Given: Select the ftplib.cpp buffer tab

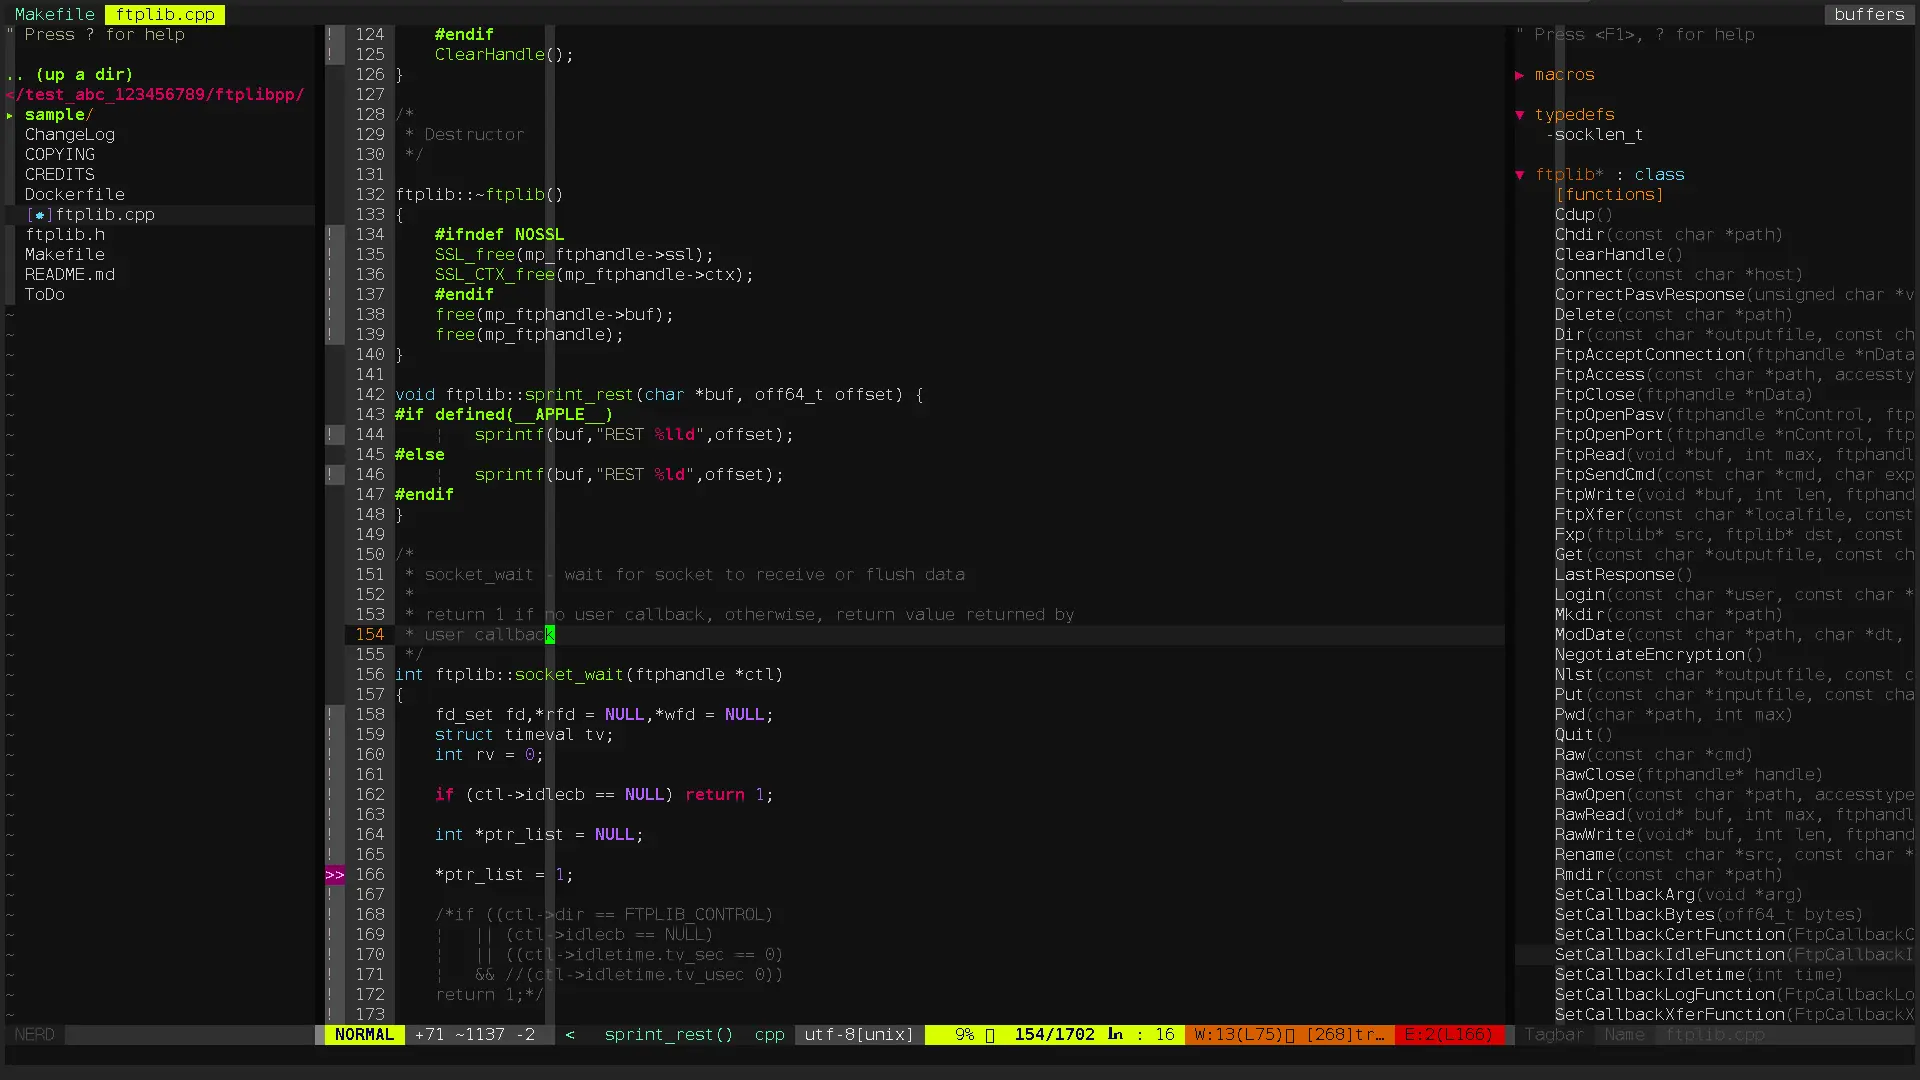Looking at the screenshot, I should (x=165, y=14).
